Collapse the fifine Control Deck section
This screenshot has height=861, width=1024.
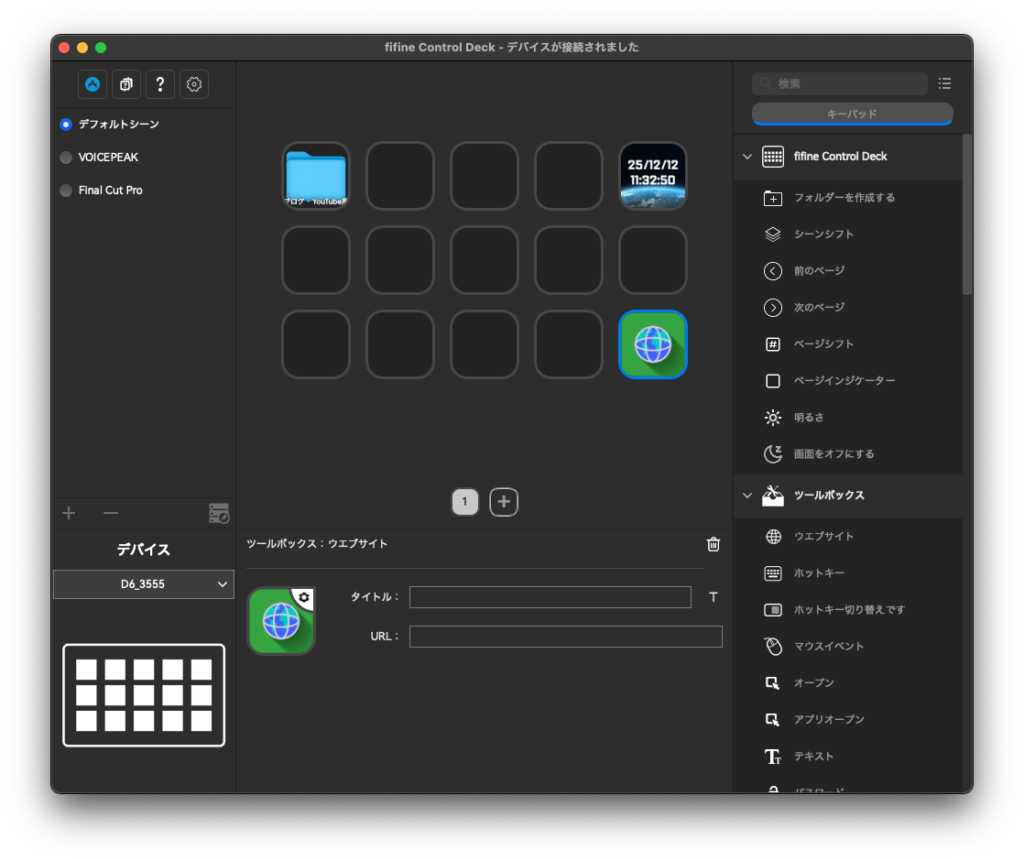pyautogui.click(x=746, y=156)
